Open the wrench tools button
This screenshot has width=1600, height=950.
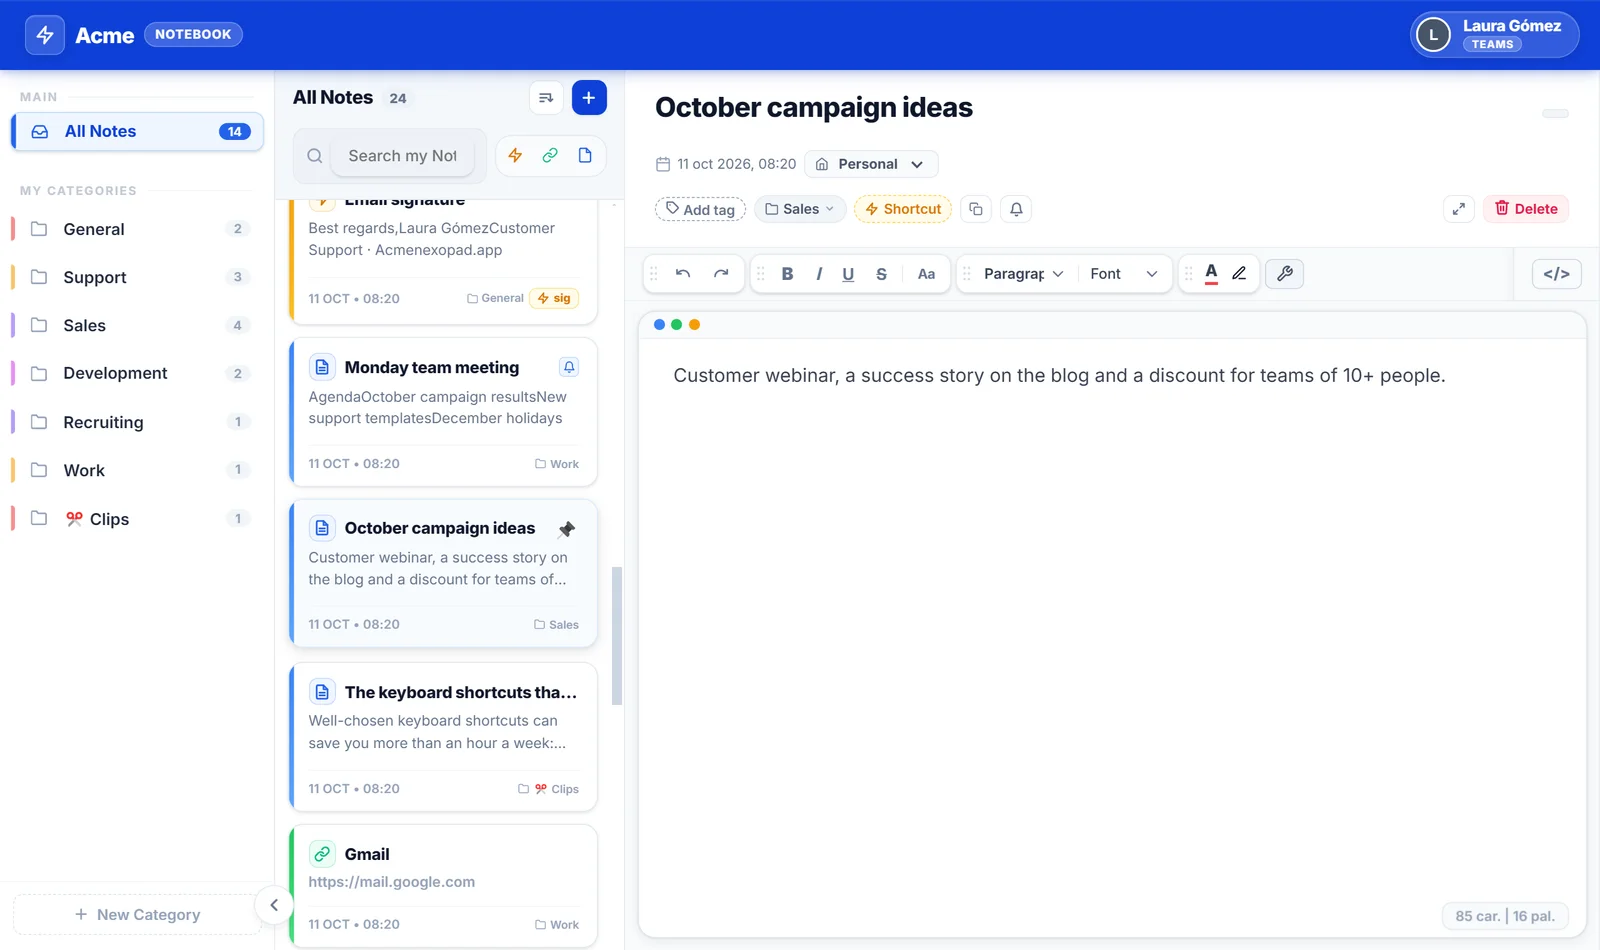pos(1285,274)
